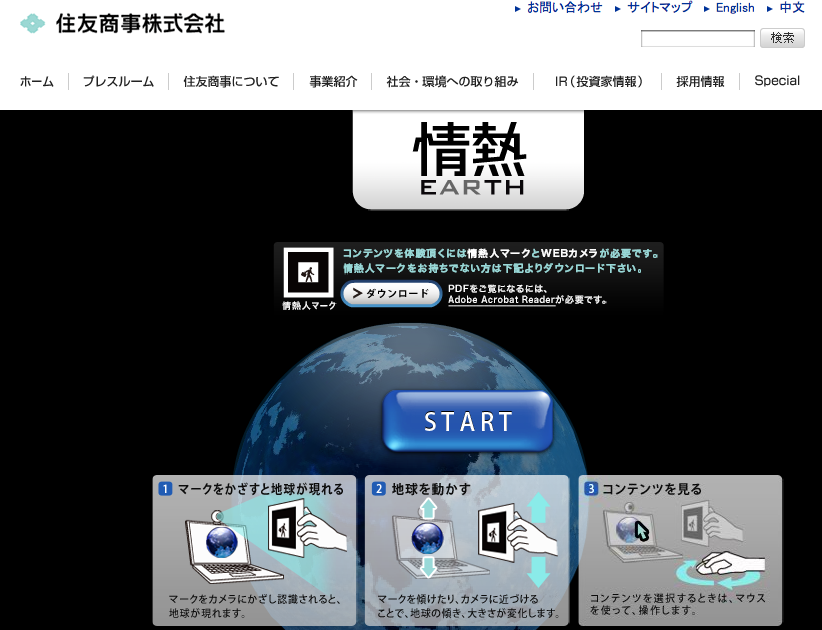
Task: Click the down arrow below step 2 globe
Action: (x=428, y=567)
